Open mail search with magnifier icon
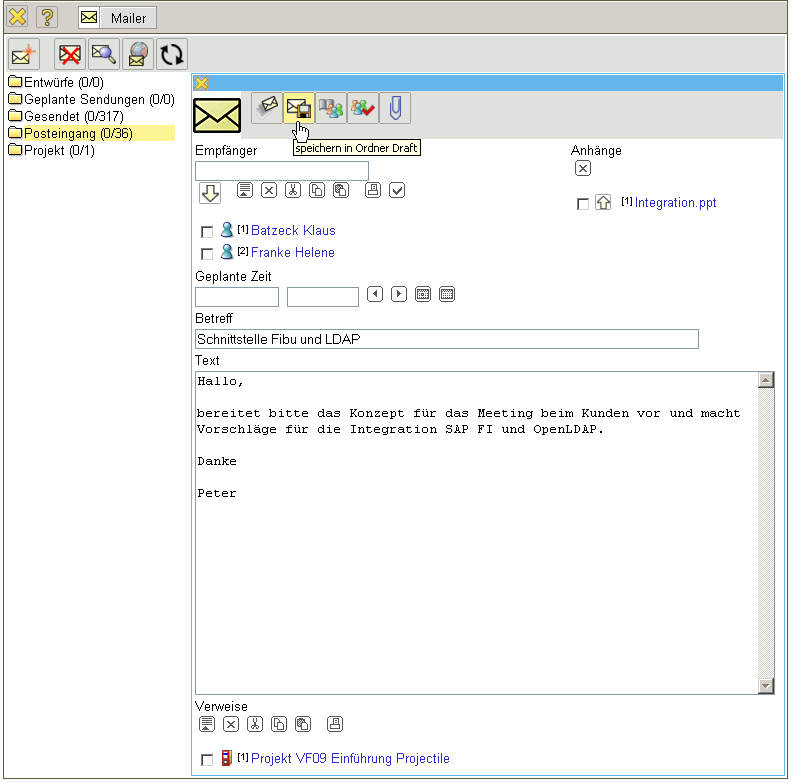The height and width of the screenshot is (783, 791). click(104, 54)
